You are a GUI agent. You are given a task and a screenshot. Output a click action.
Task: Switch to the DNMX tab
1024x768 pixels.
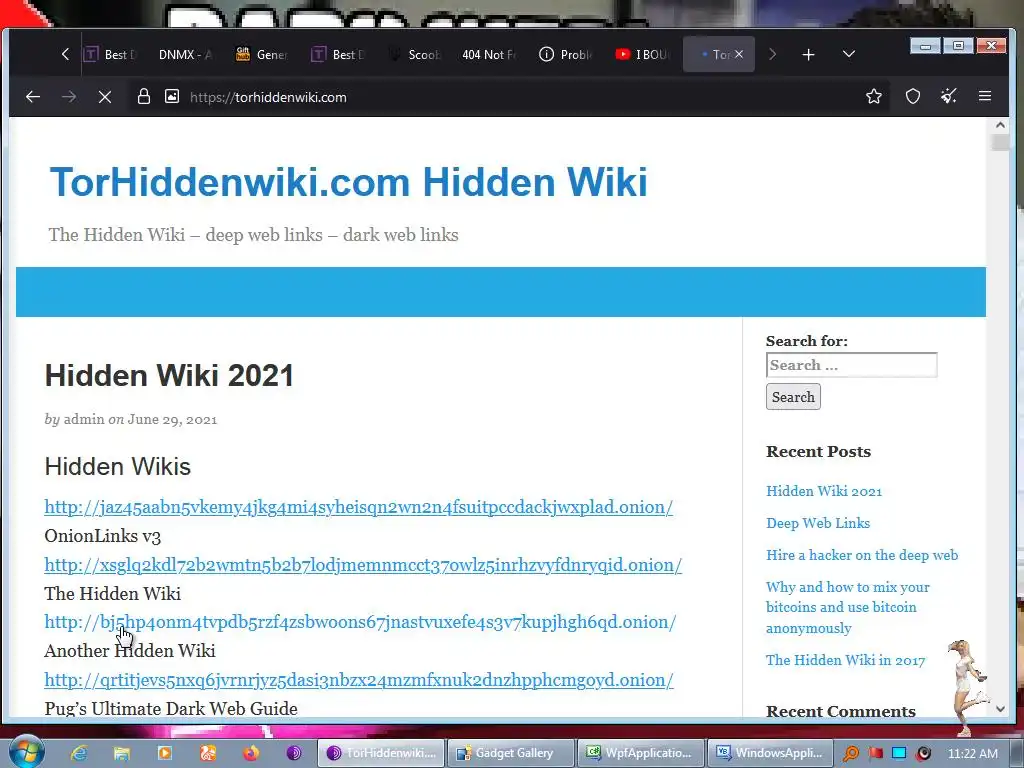pyautogui.click(x=185, y=54)
